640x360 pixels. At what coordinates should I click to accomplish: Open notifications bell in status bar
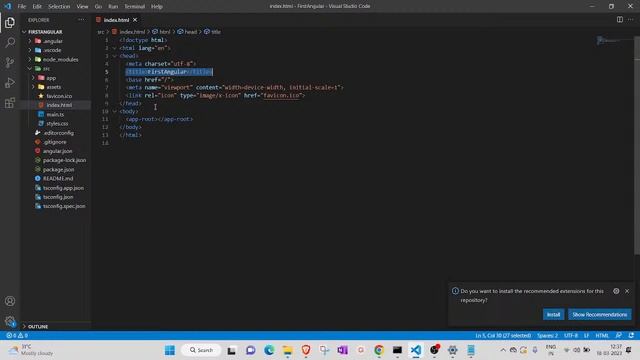coord(631,336)
